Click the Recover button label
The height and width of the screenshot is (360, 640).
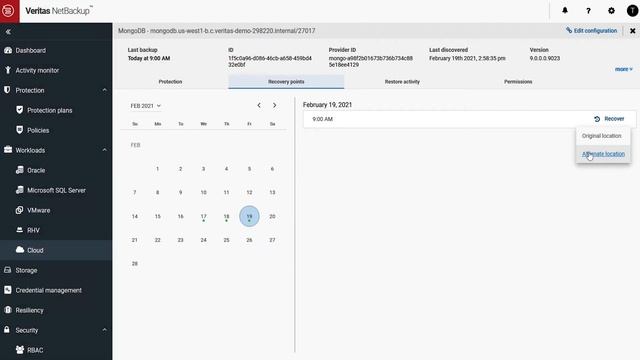pos(614,119)
